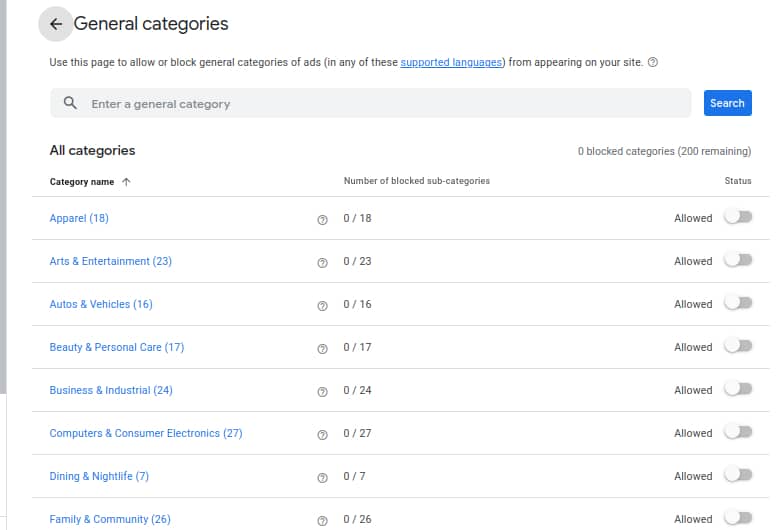Click help icon in Autos & Vehicles row
Screen dimensions: 781x530
pyautogui.click(x=322, y=305)
